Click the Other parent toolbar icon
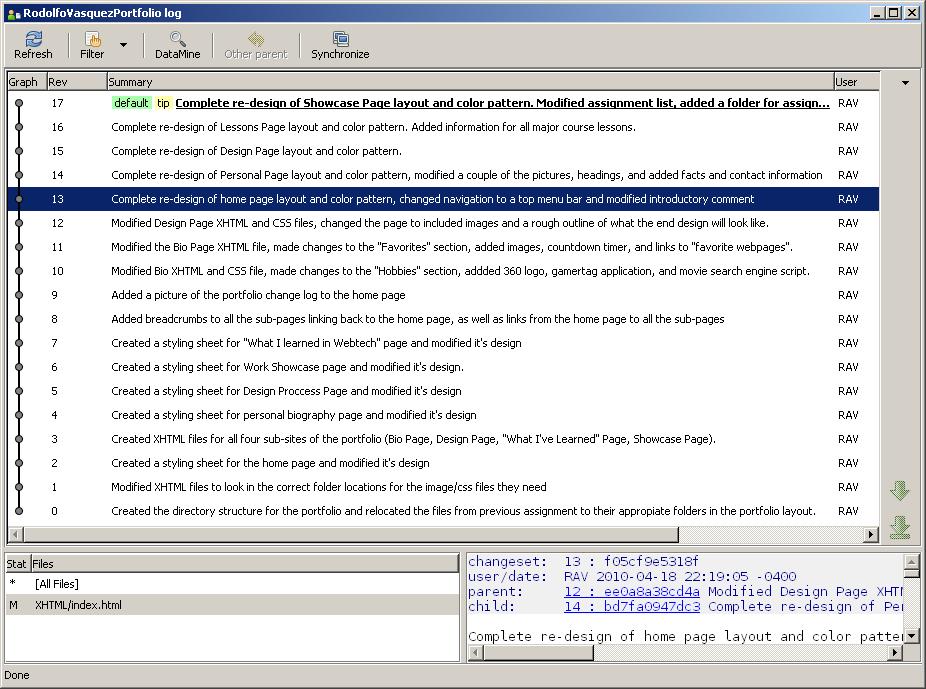 (256, 45)
